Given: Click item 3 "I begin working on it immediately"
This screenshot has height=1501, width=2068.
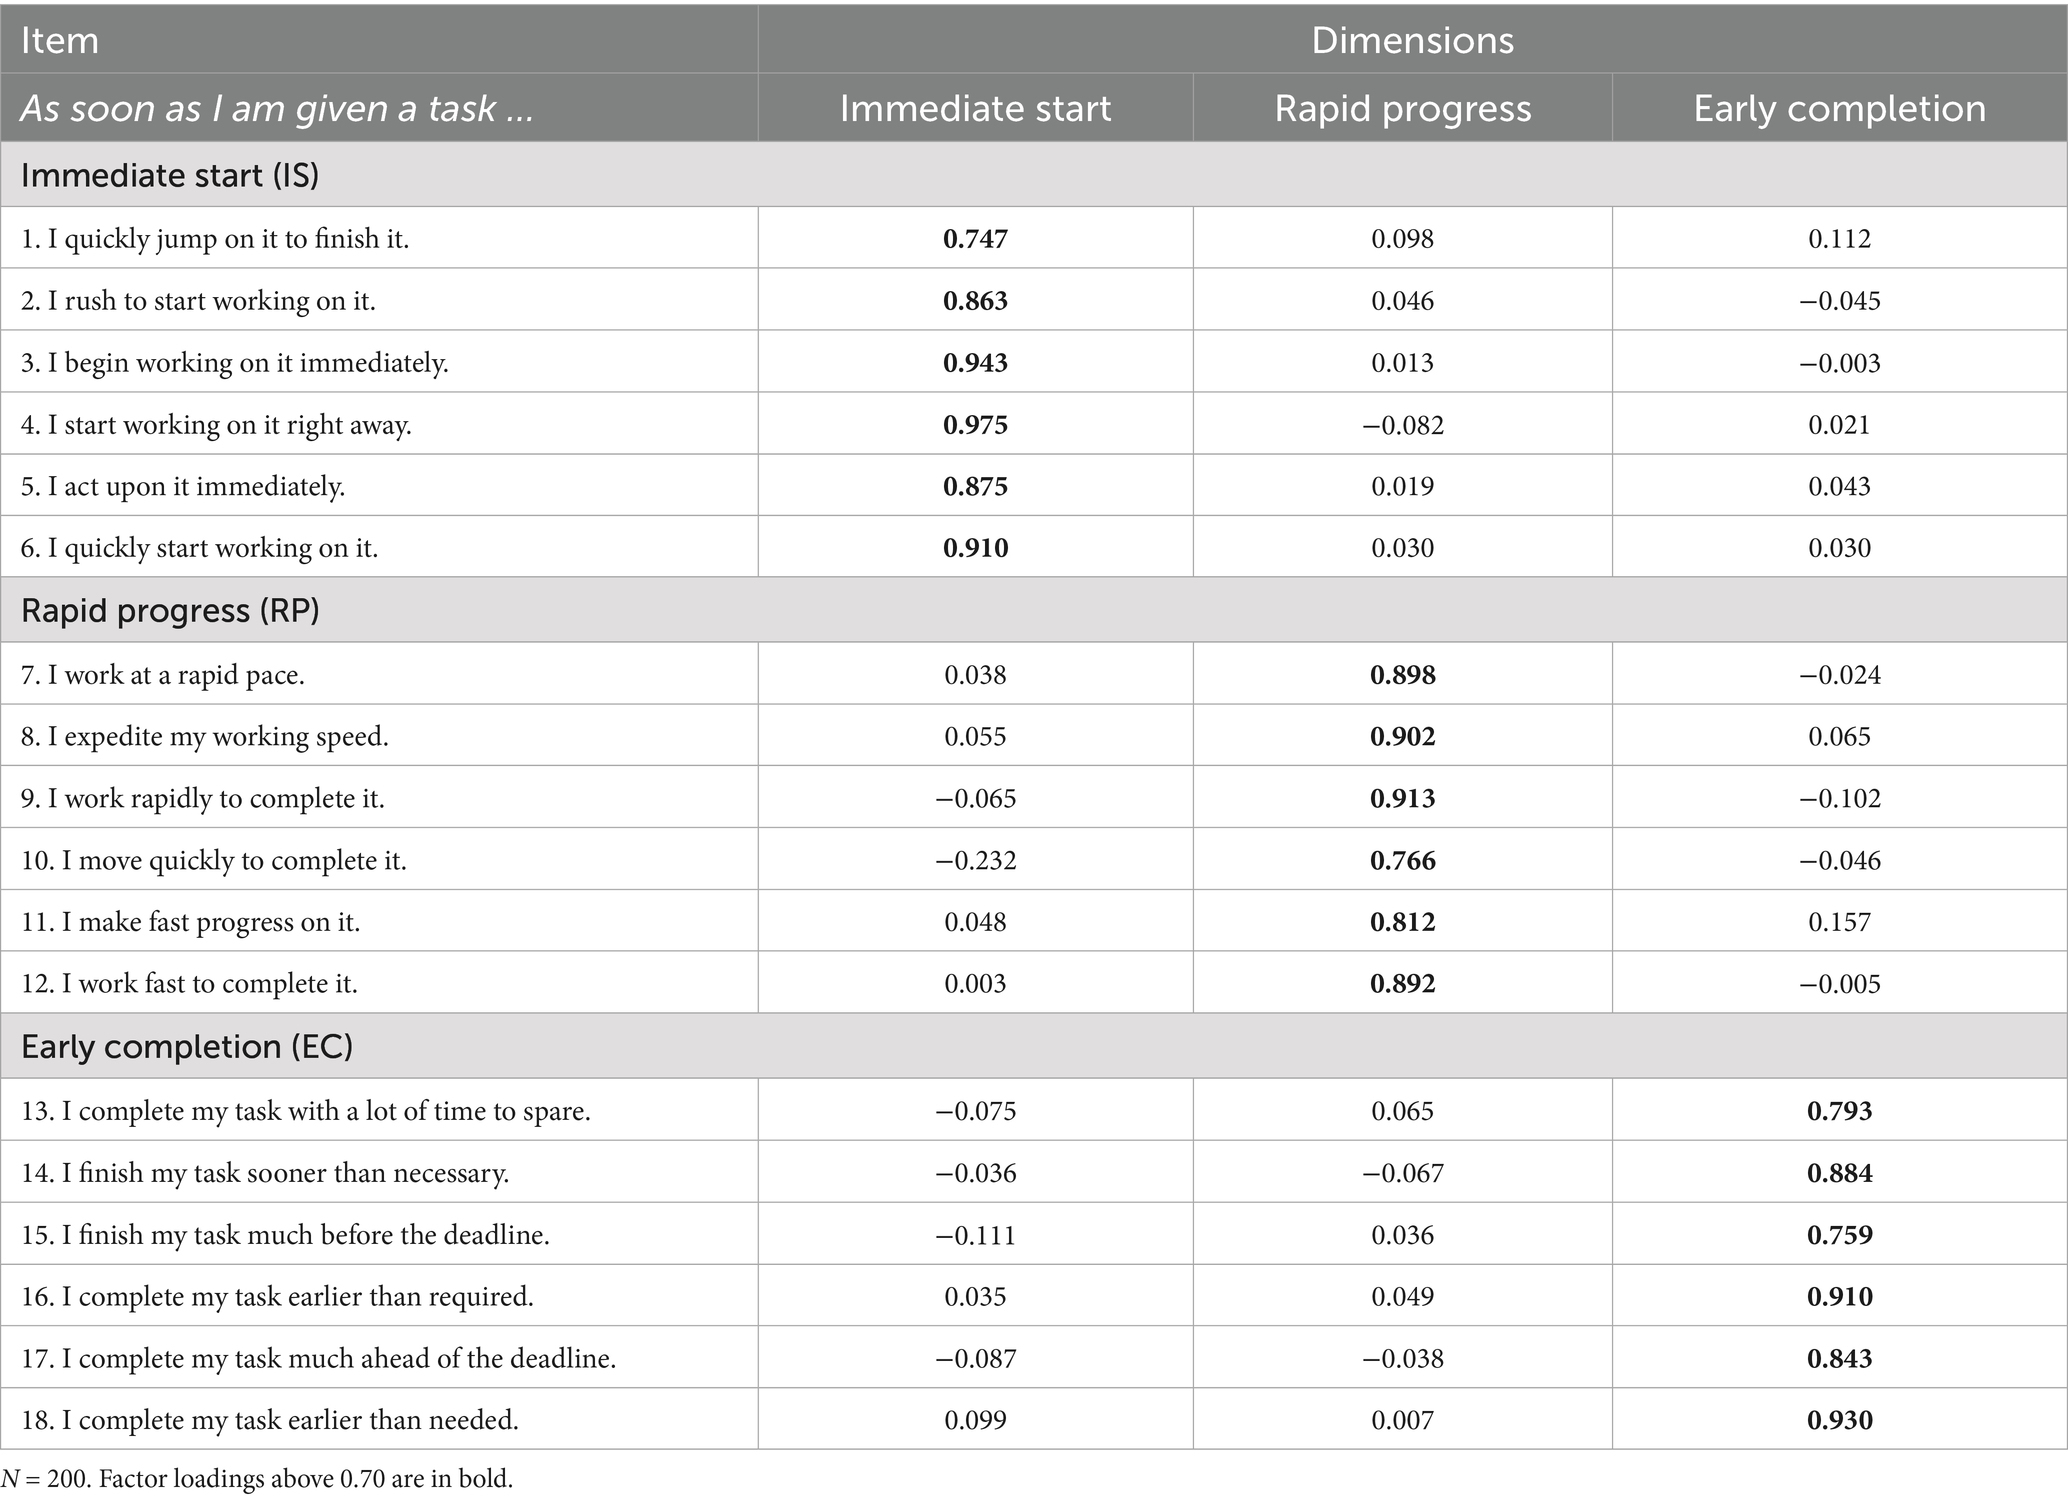Looking at the screenshot, I should [x=235, y=363].
